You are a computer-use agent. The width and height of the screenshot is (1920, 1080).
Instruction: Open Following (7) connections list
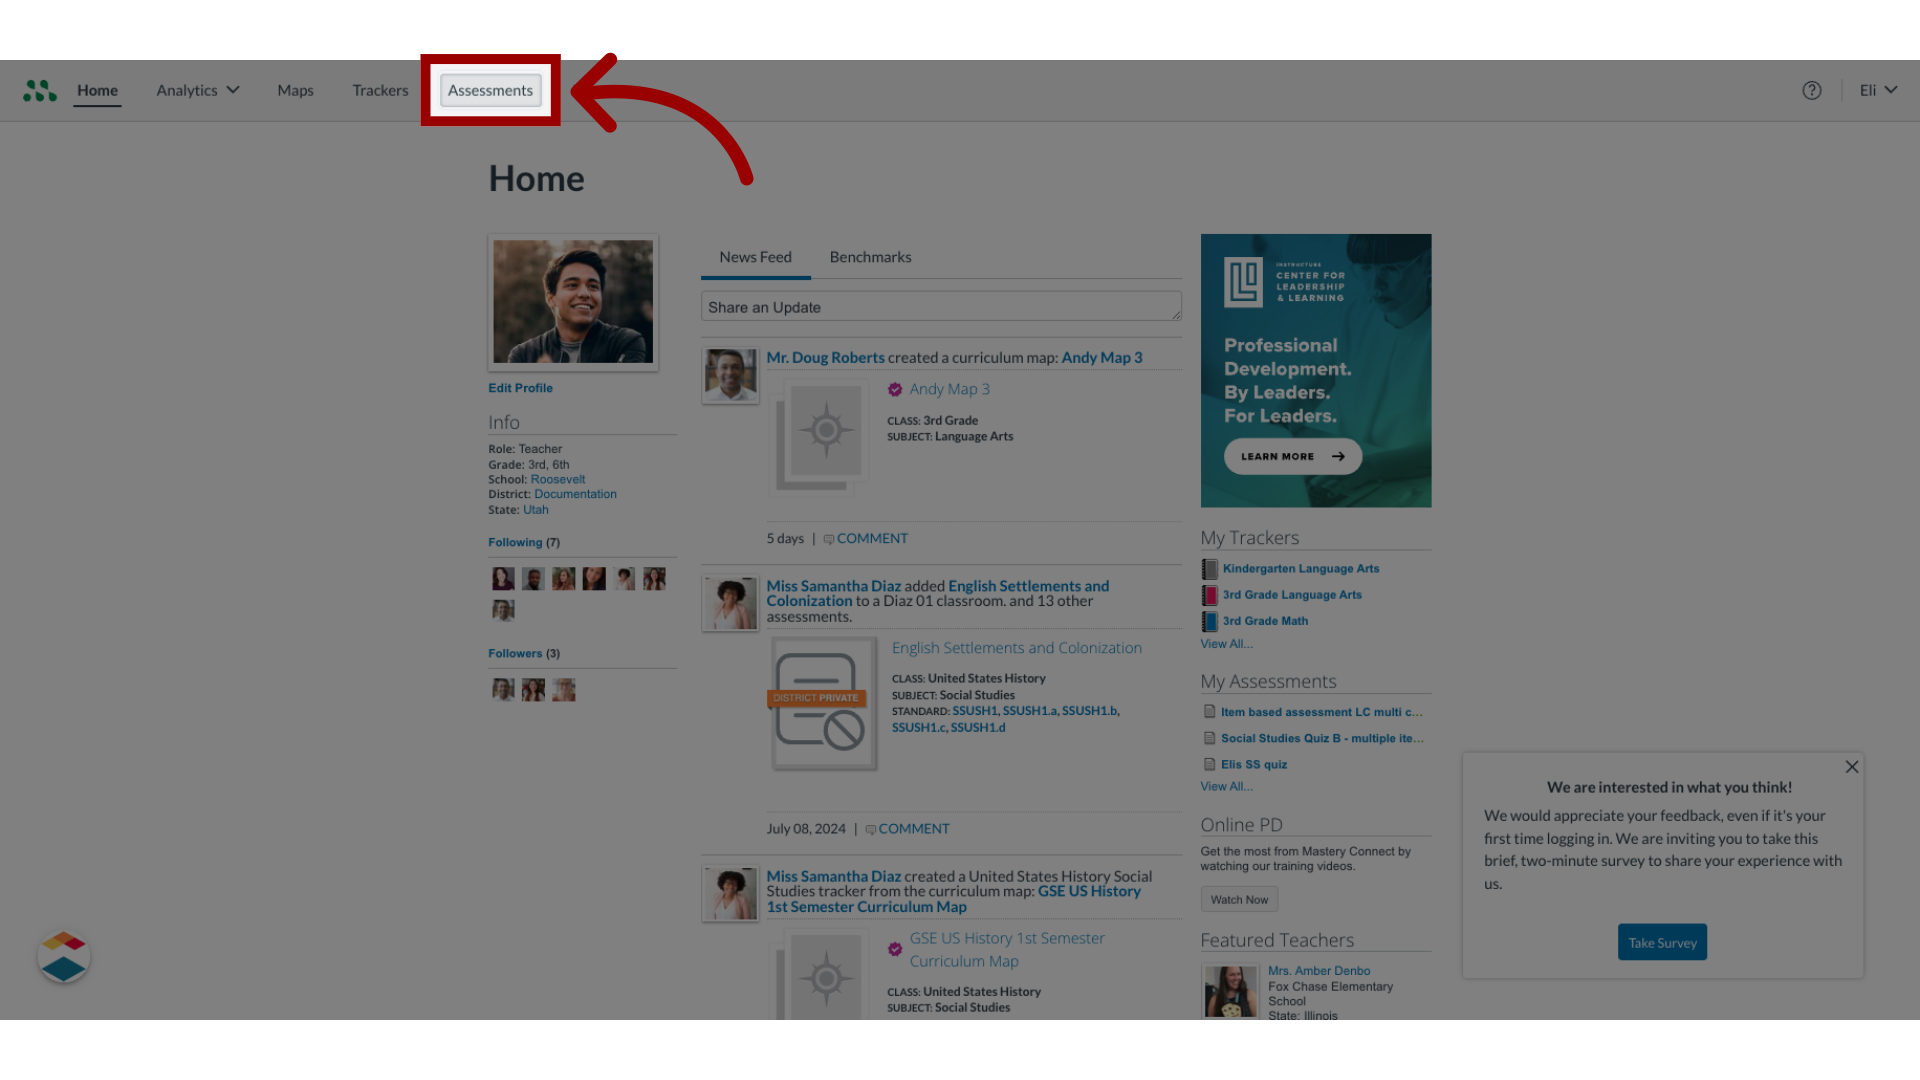[x=514, y=542]
